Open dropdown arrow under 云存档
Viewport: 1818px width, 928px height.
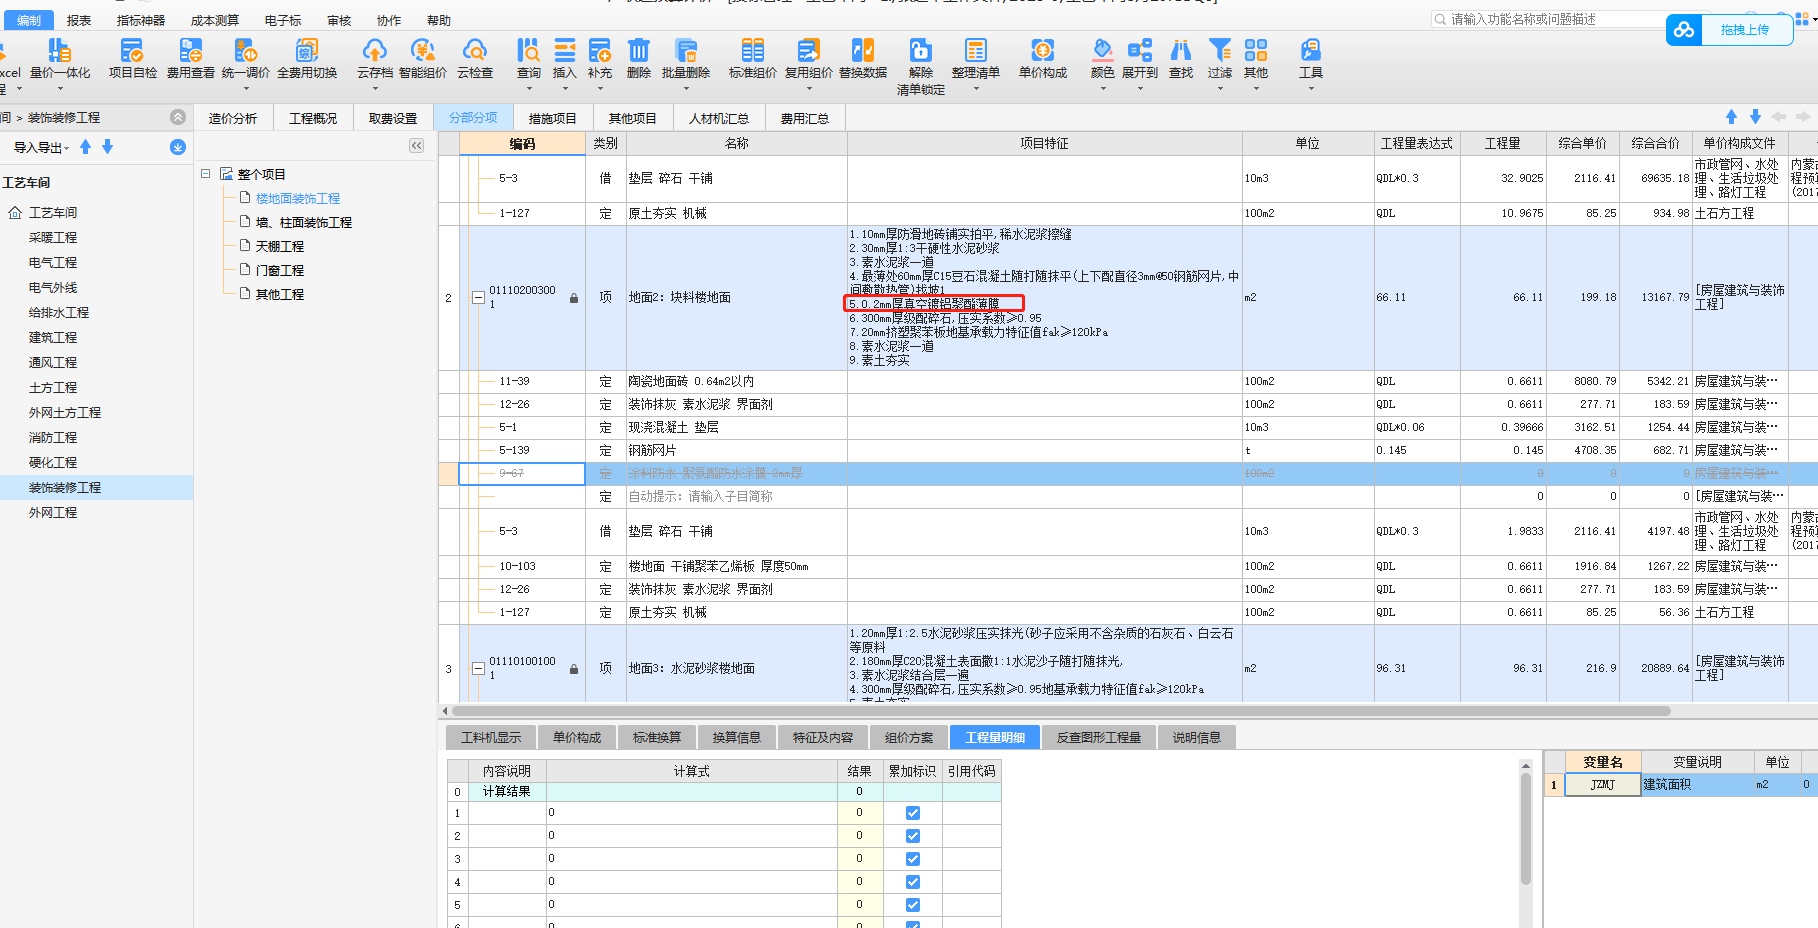point(374,89)
